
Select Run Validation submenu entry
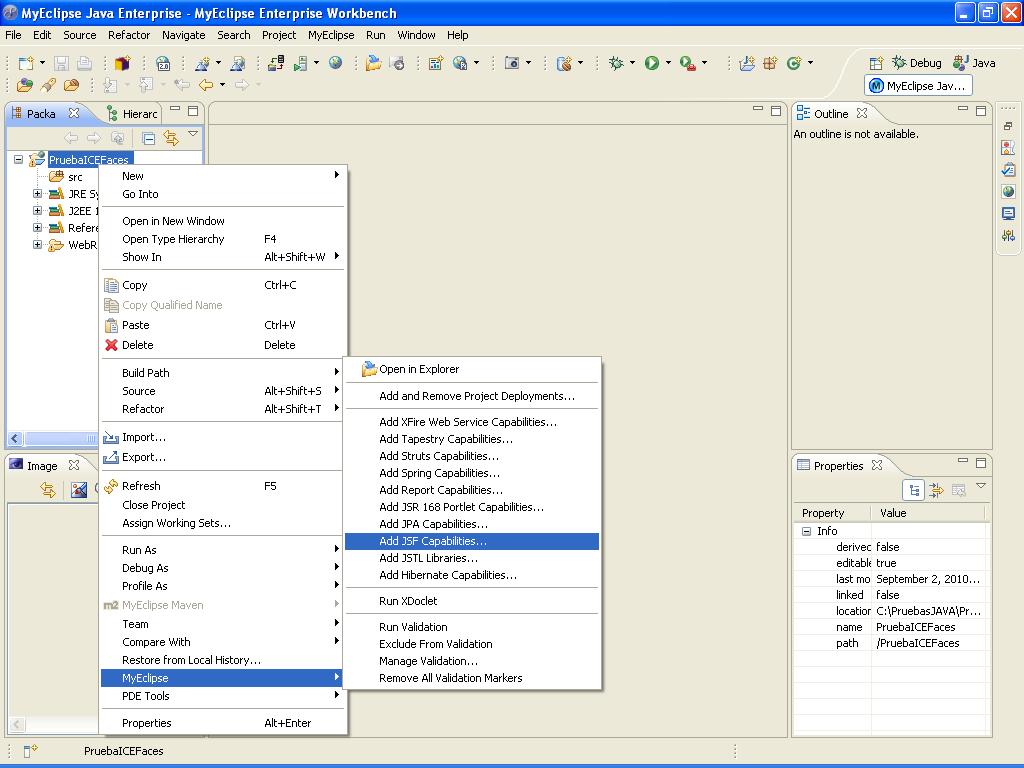(472, 628)
